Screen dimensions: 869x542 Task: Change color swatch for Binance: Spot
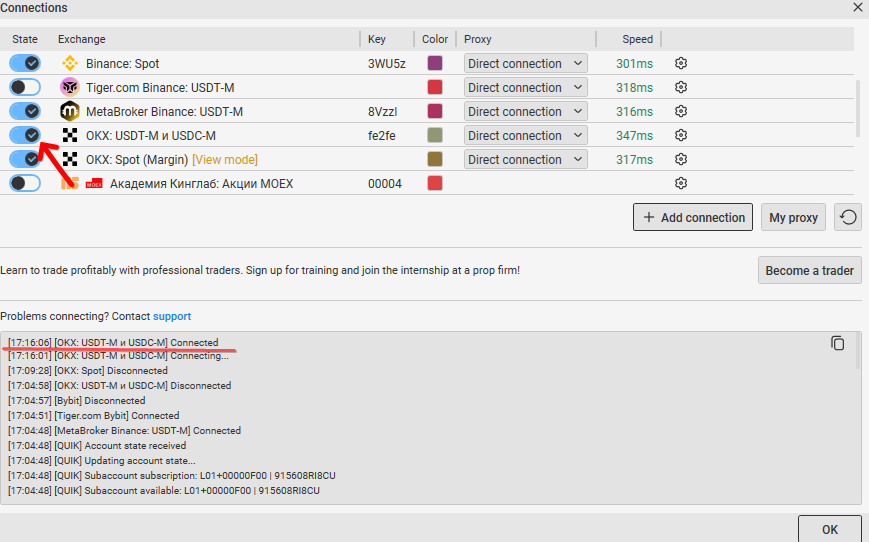[435, 63]
